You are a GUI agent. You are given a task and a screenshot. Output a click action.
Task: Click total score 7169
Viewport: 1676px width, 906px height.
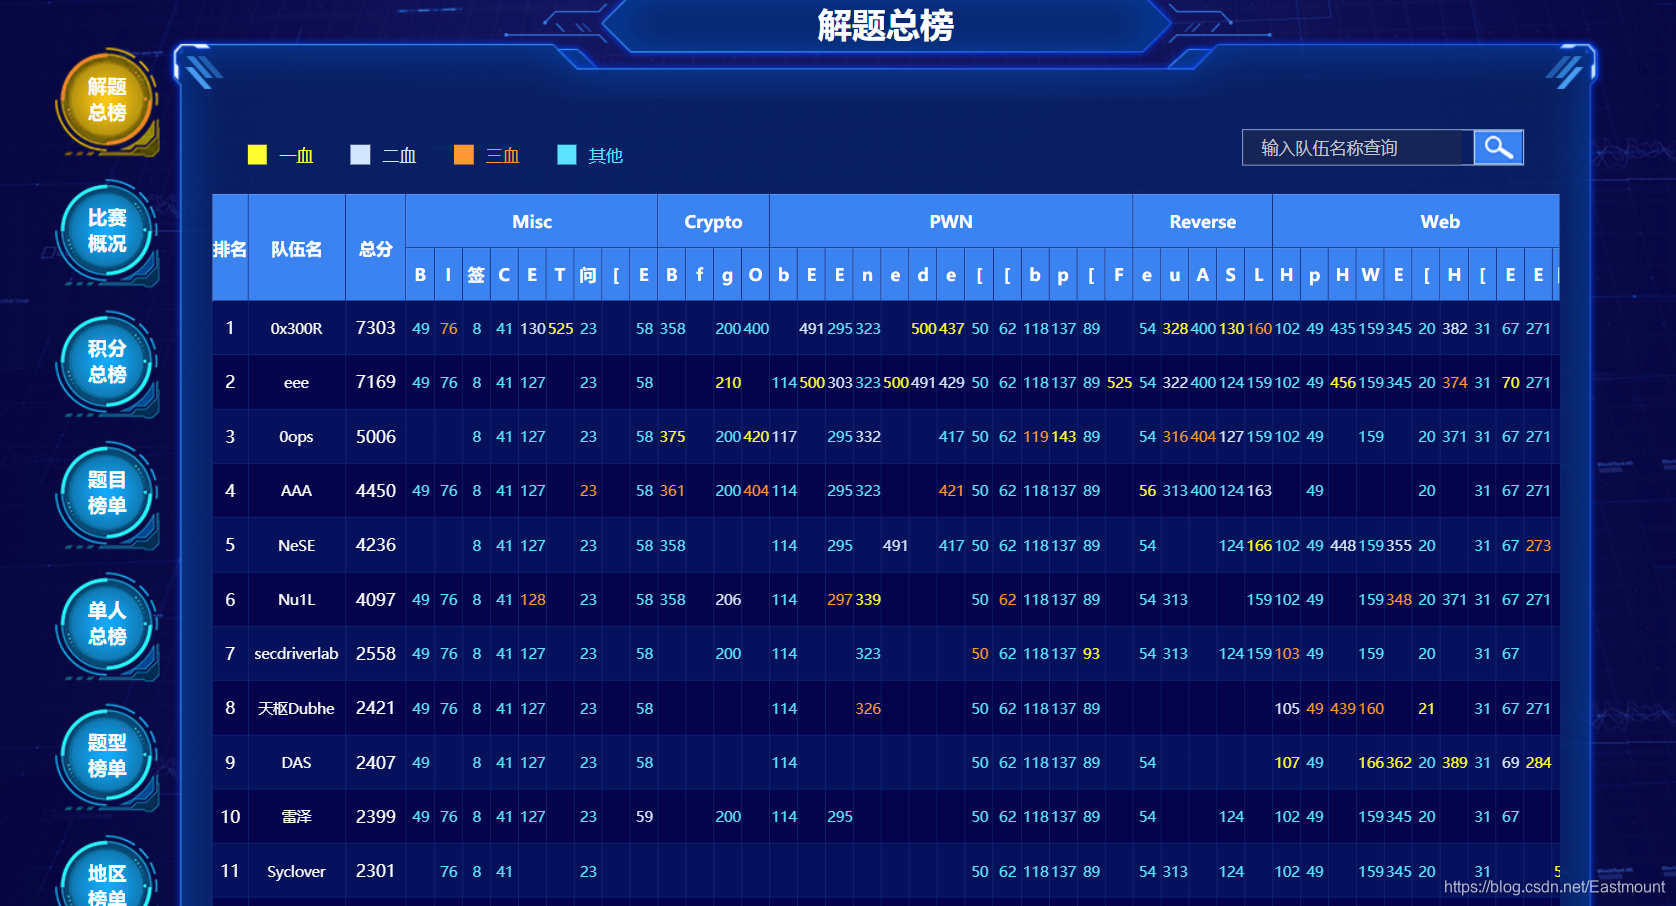pyautogui.click(x=376, y=382)
